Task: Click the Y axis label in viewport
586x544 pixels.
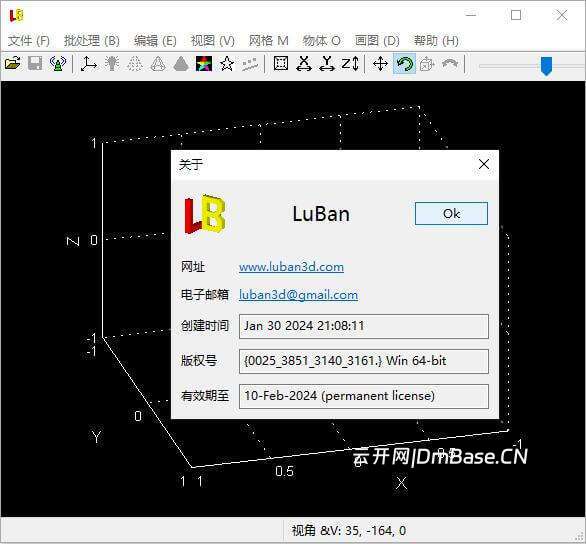Action: pyautogui.click(x=97, y=436)
